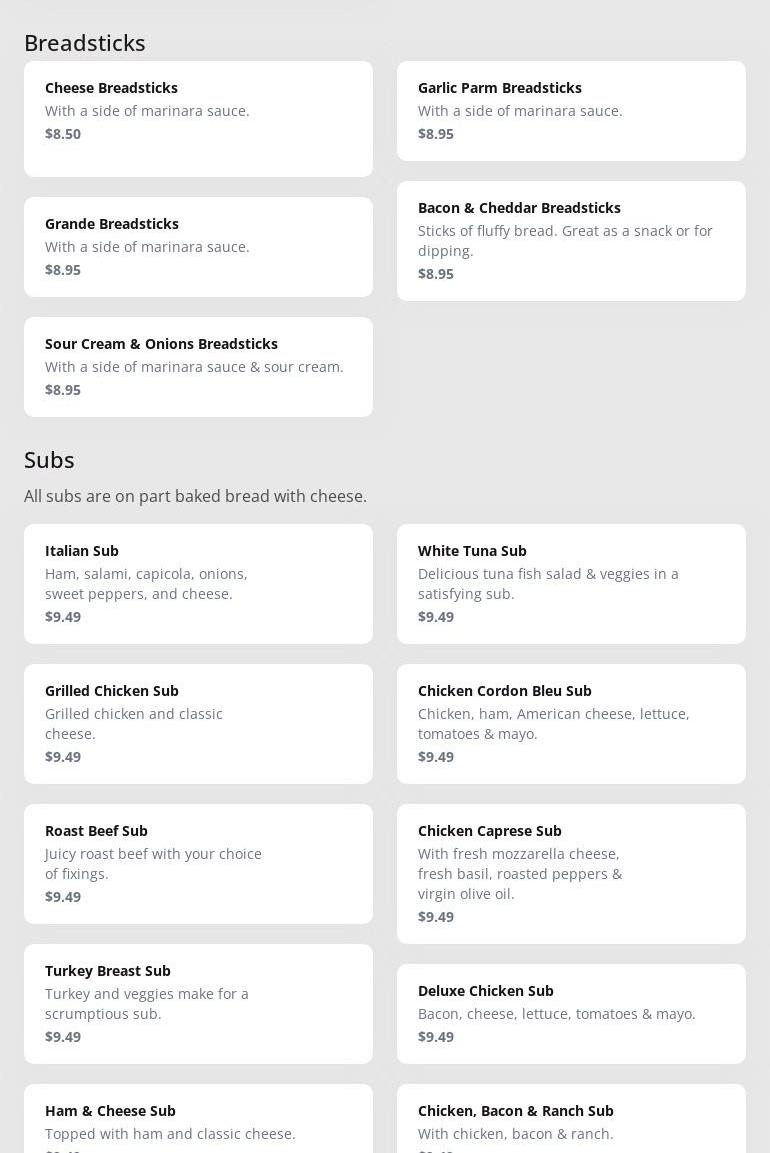Click the fluffy bread description text
This screenshot has width=770, height=1153.
(x=565, y=240)
